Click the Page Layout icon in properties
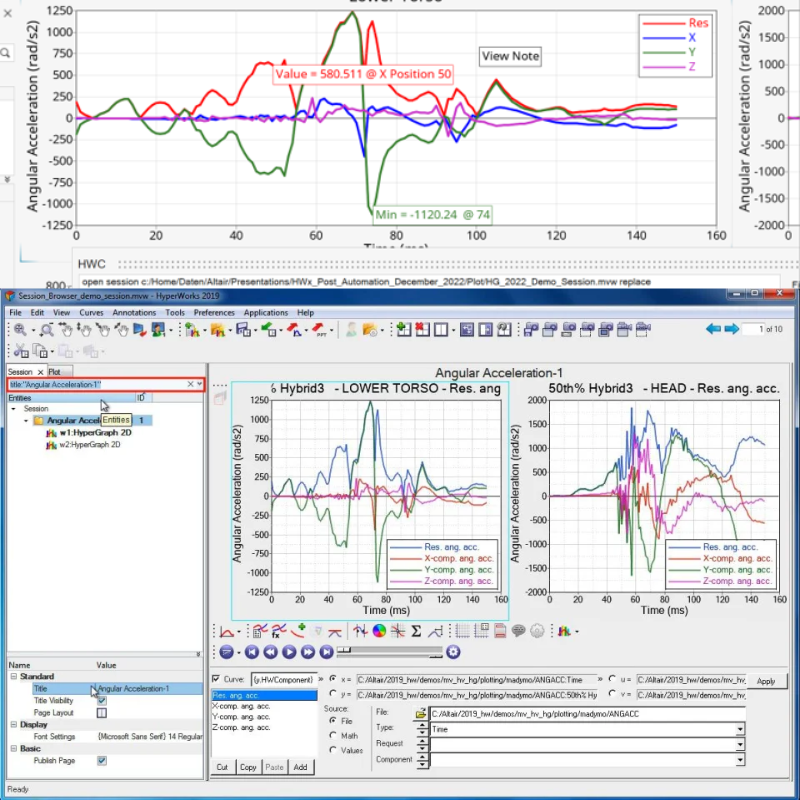This screenshot has height=800, width=800. coord(101,713)
